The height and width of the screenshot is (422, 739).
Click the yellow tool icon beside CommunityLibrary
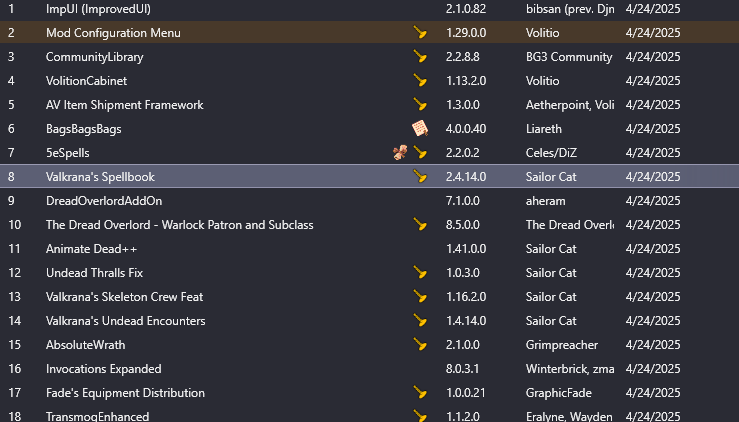tap(420, 57)
